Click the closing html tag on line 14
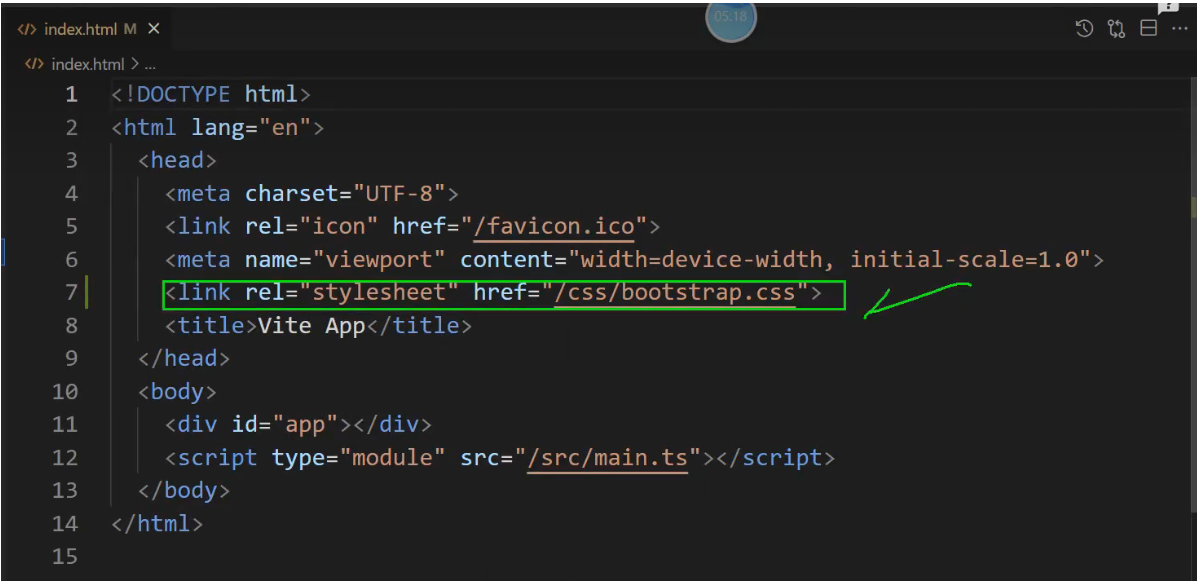 [156, 524]
